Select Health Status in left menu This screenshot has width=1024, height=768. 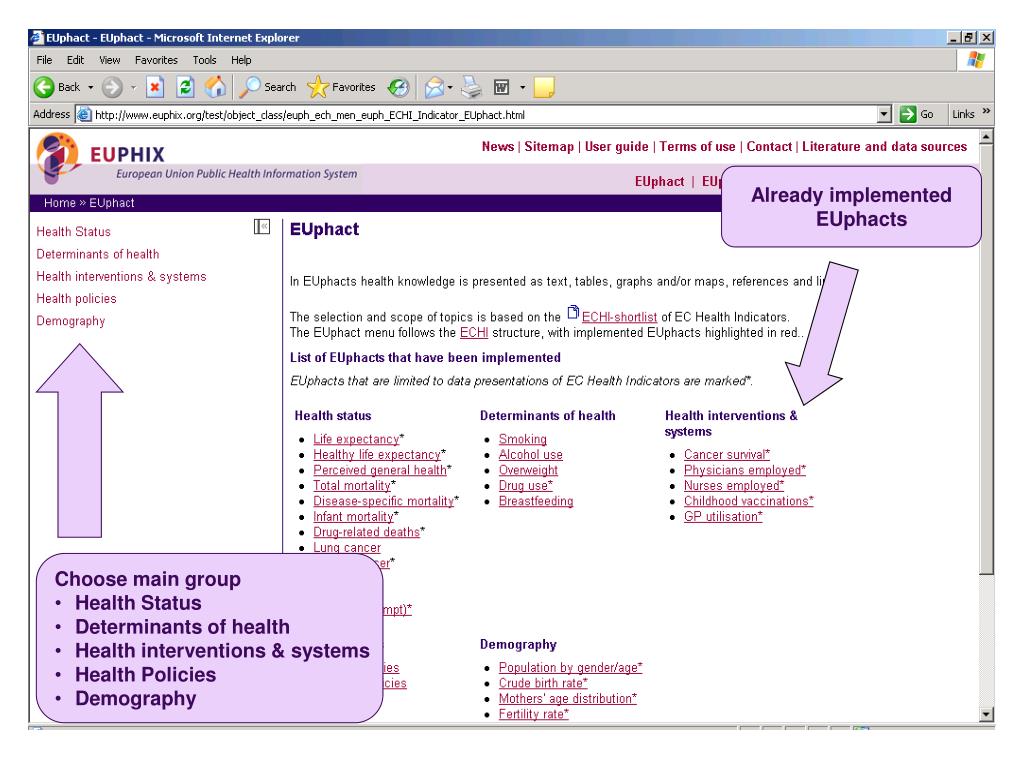pyautogui.click(x=73, y=232)
